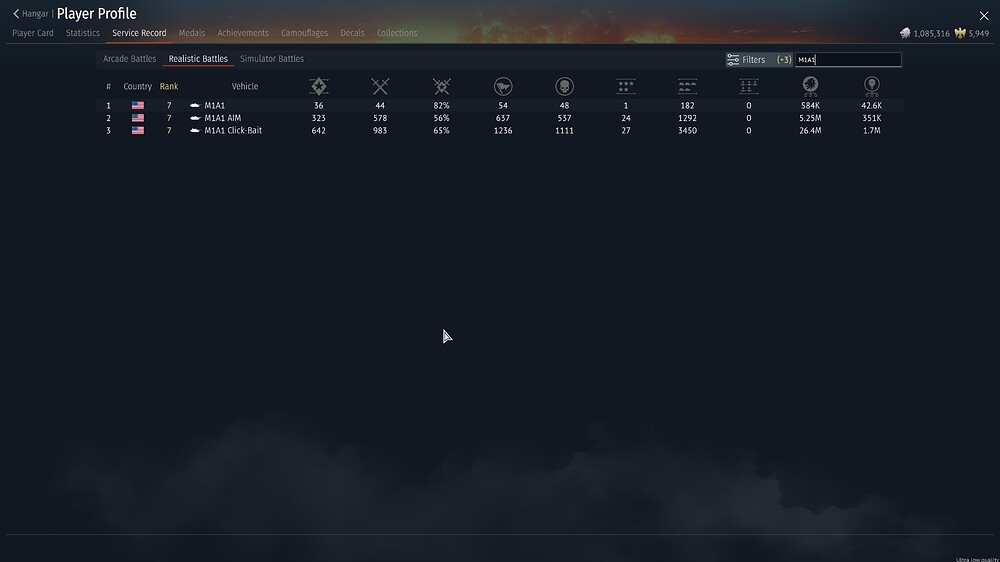Screen dimensions: 1000x562
Task: Click the 56% win rate value
Action: (x=441, y=118)
